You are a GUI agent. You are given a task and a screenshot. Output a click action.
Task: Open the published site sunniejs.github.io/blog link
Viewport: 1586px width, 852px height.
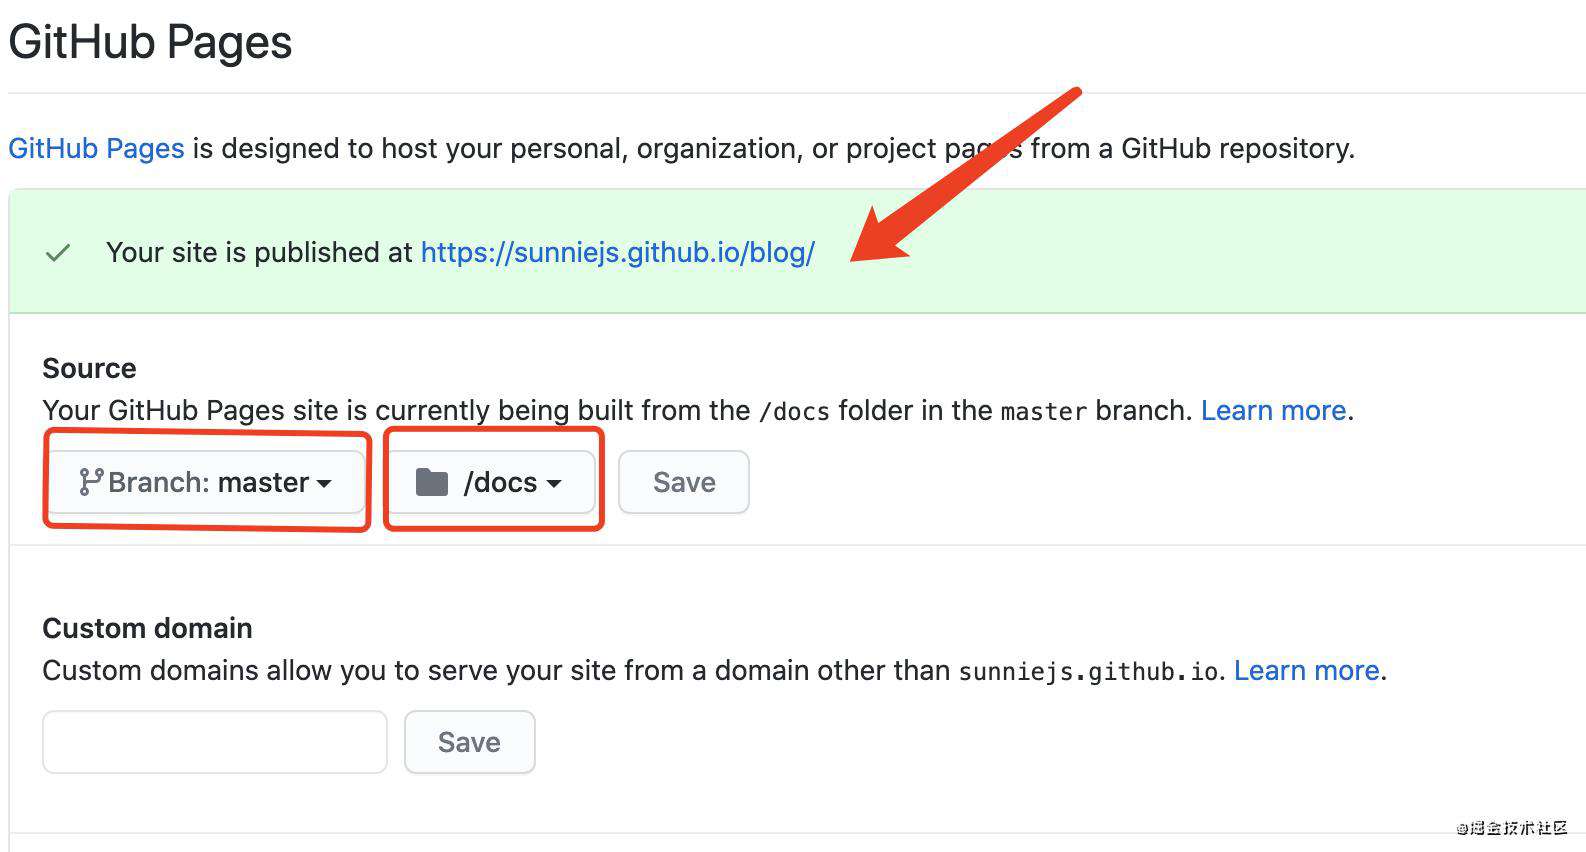point(618,252)
